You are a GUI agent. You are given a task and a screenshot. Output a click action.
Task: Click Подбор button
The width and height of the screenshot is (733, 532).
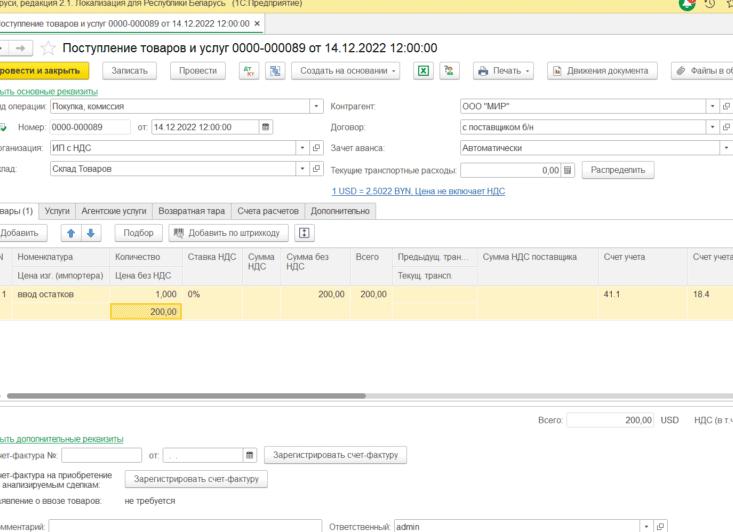[138, 233]
